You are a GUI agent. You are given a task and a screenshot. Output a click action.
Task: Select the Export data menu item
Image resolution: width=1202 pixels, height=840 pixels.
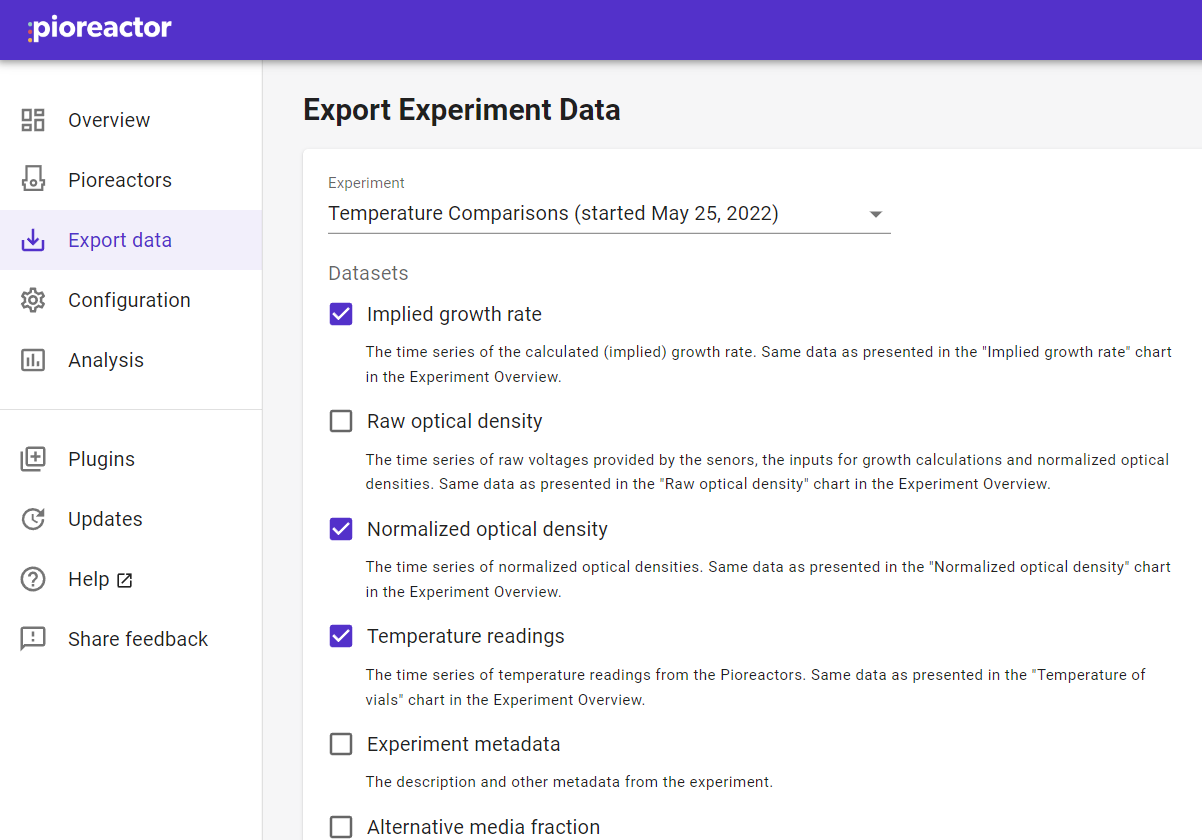(131, 240)
